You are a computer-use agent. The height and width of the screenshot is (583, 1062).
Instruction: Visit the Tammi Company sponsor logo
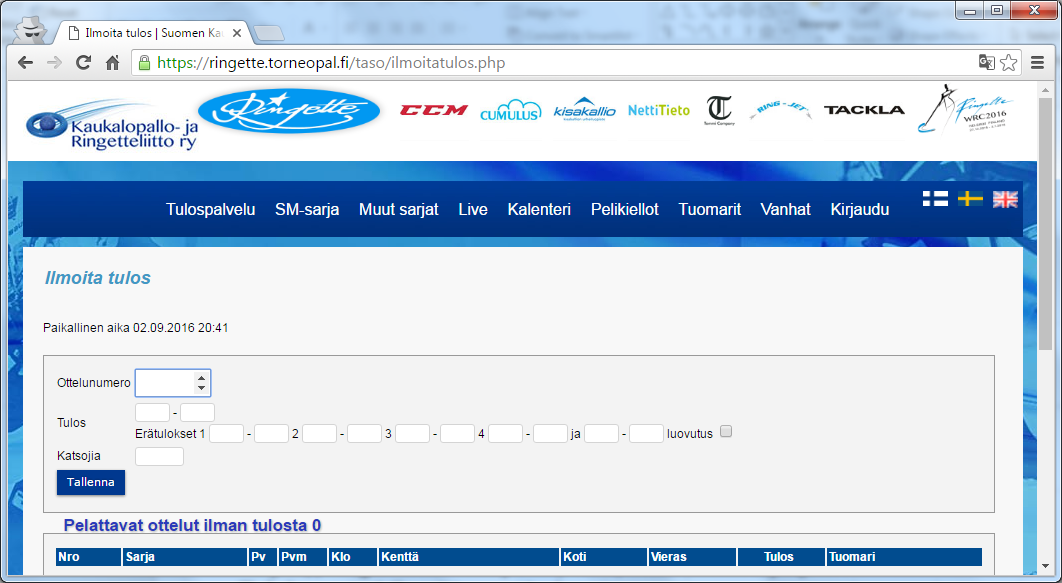[719, 110]
